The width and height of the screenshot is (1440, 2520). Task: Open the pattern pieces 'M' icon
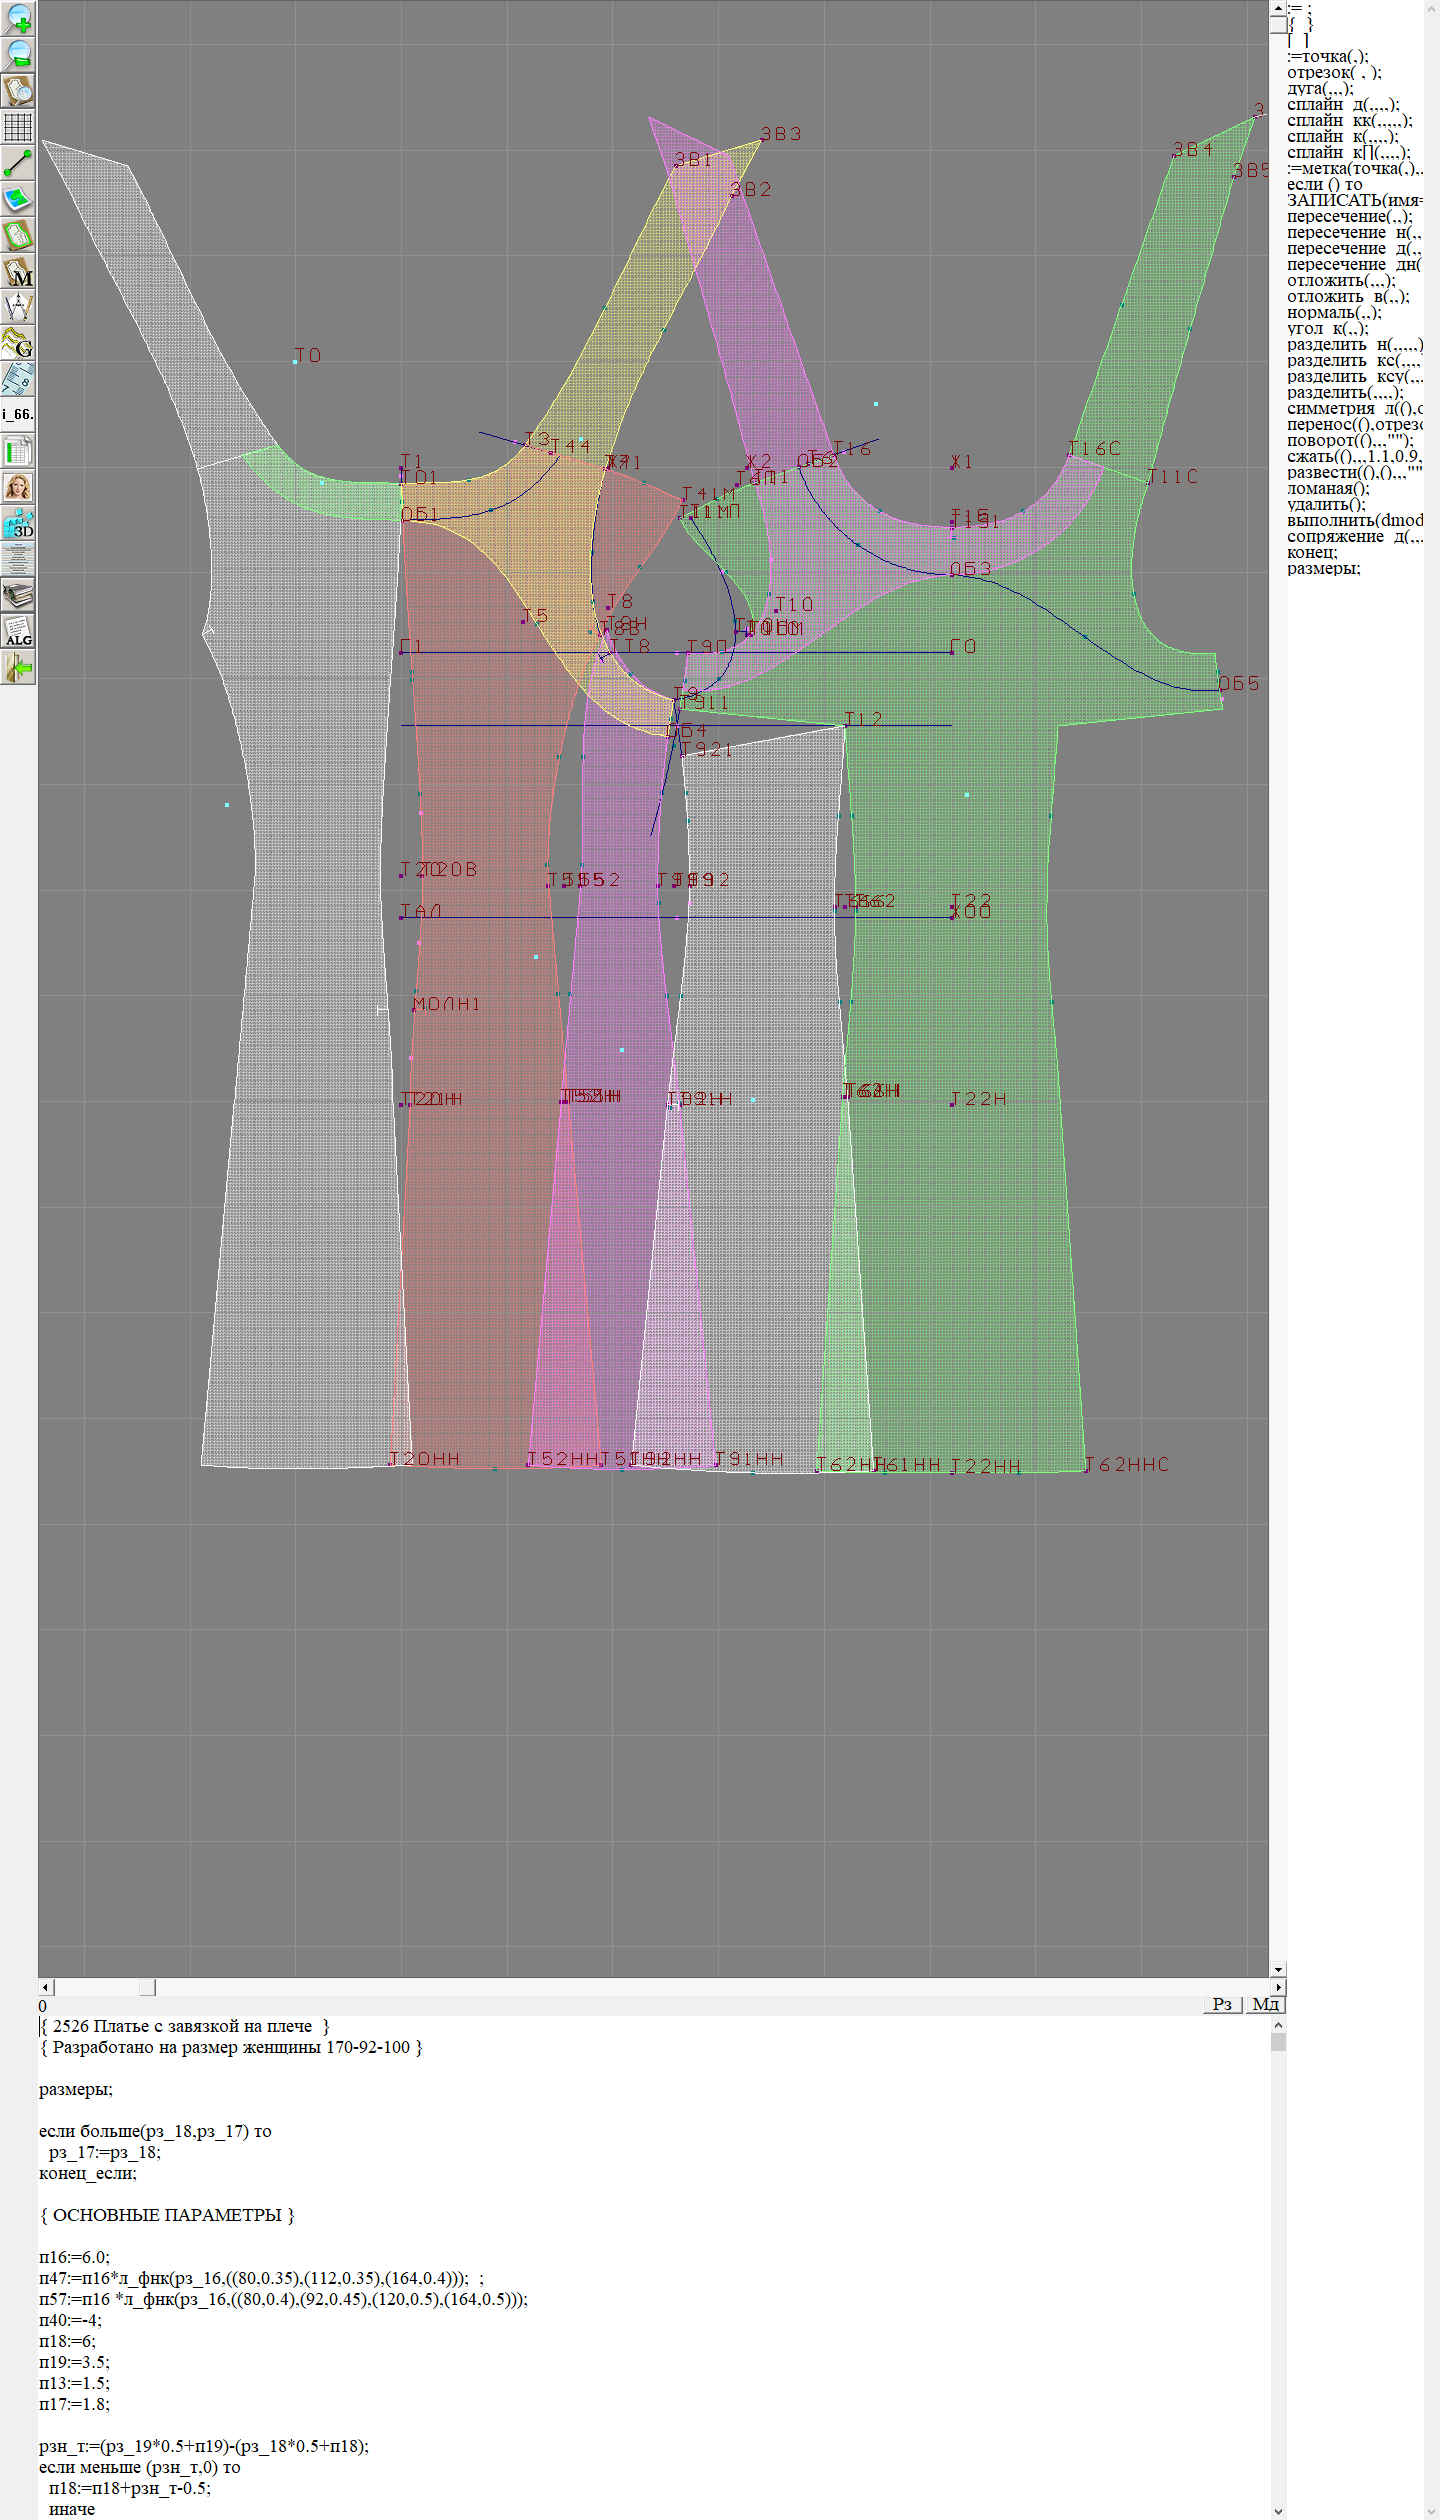pyautogui.click(x=18, y=271)
